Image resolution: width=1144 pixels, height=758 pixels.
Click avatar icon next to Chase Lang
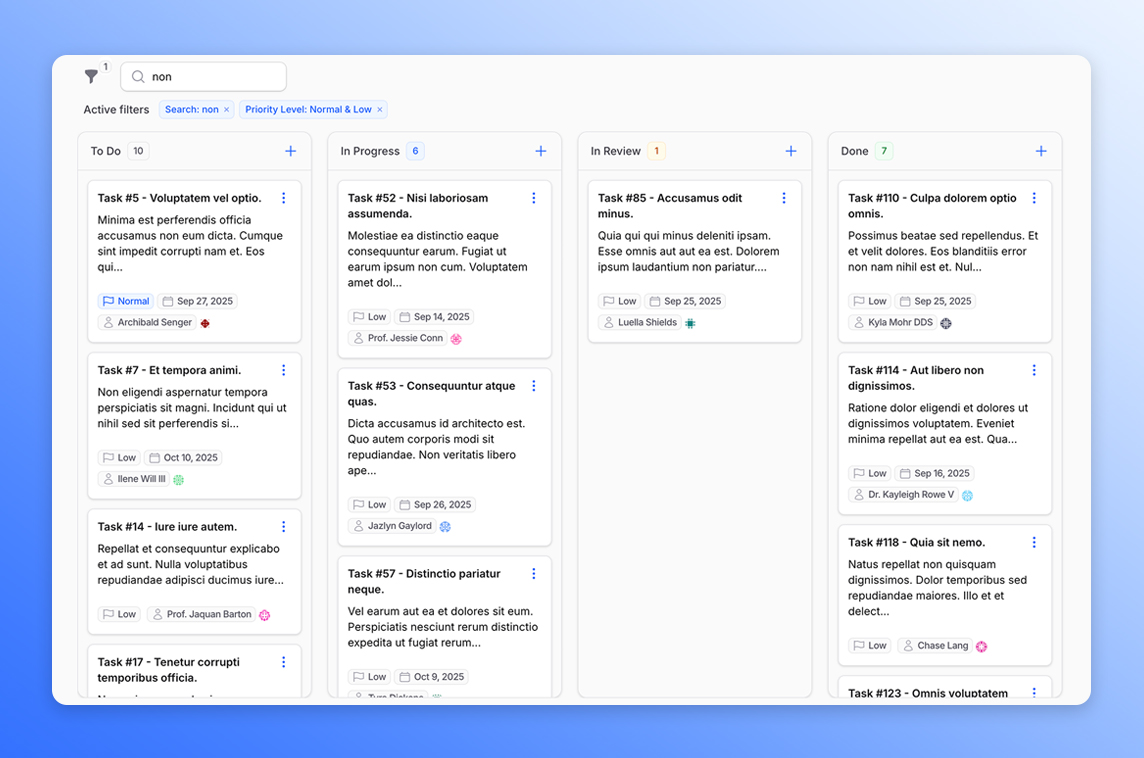(981, 646)
